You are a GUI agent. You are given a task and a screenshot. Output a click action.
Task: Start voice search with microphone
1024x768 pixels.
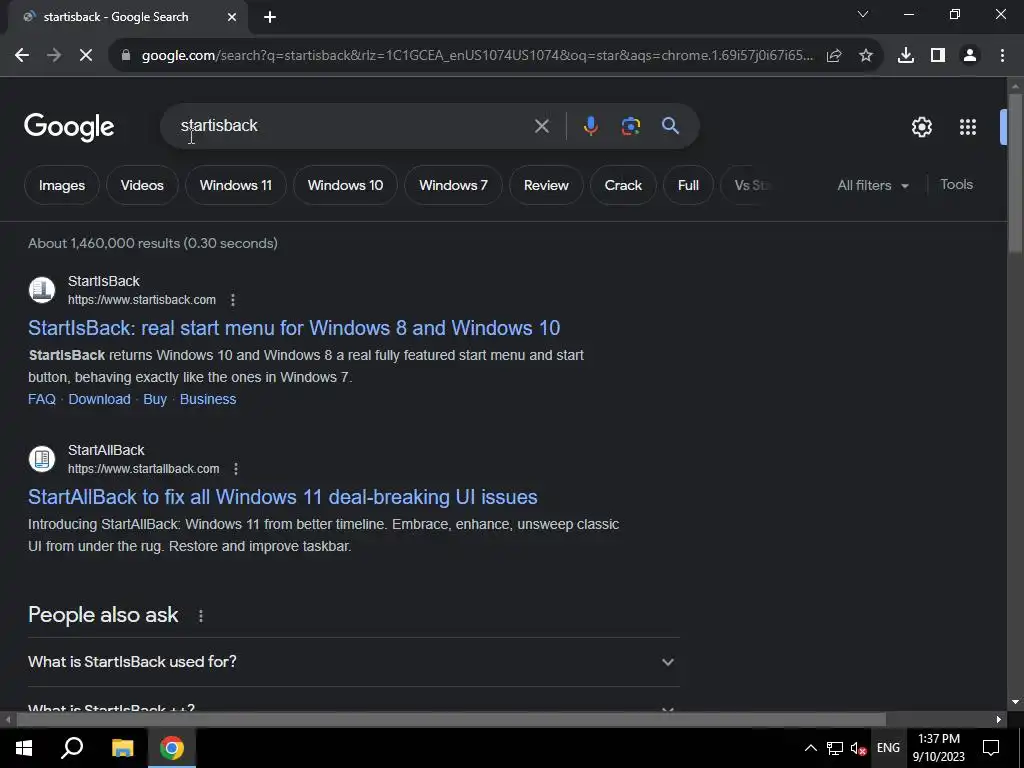click(x=590, y=126)
